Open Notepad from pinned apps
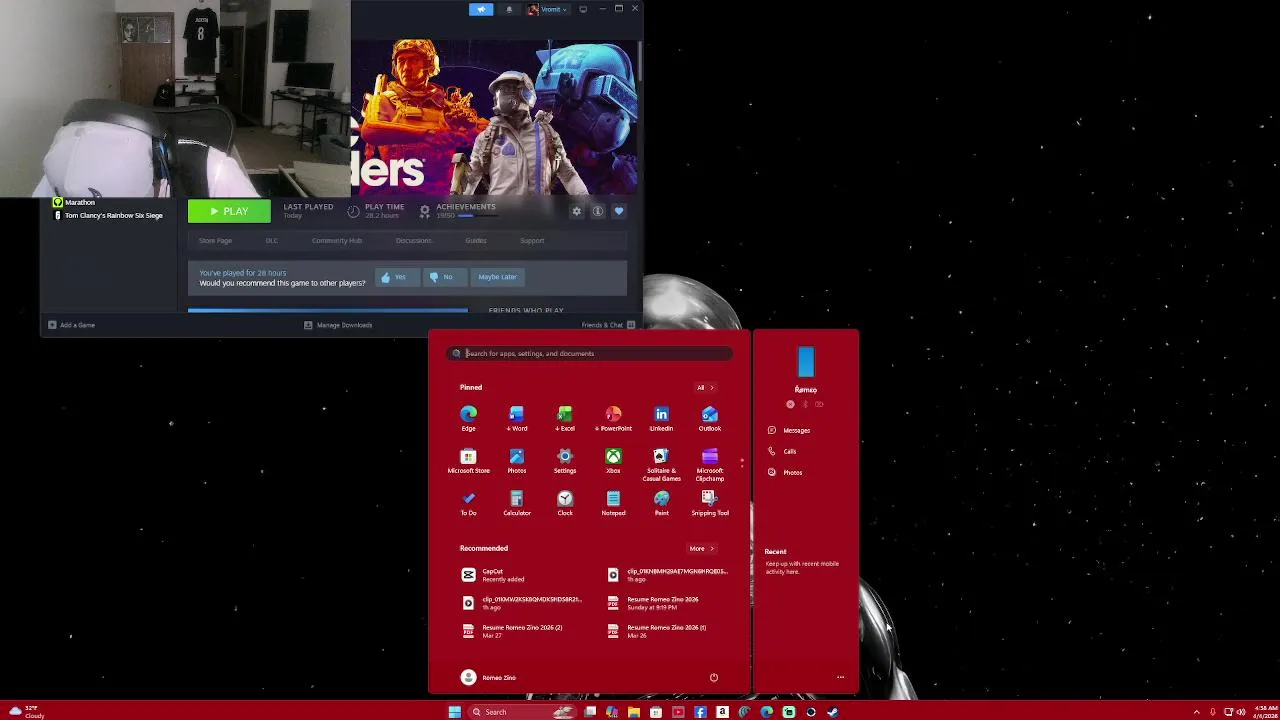 613,503
